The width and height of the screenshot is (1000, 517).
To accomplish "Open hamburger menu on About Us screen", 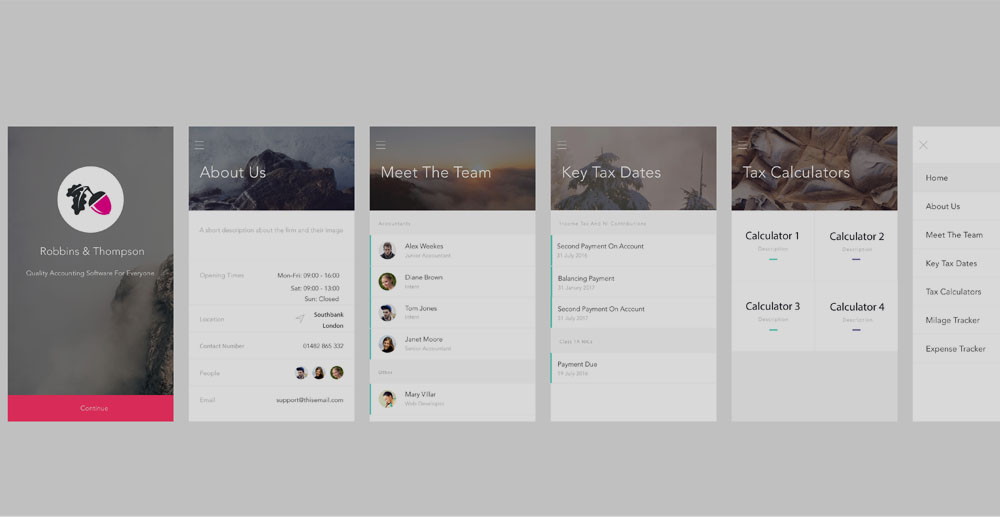I will click(x=200, y=146).
